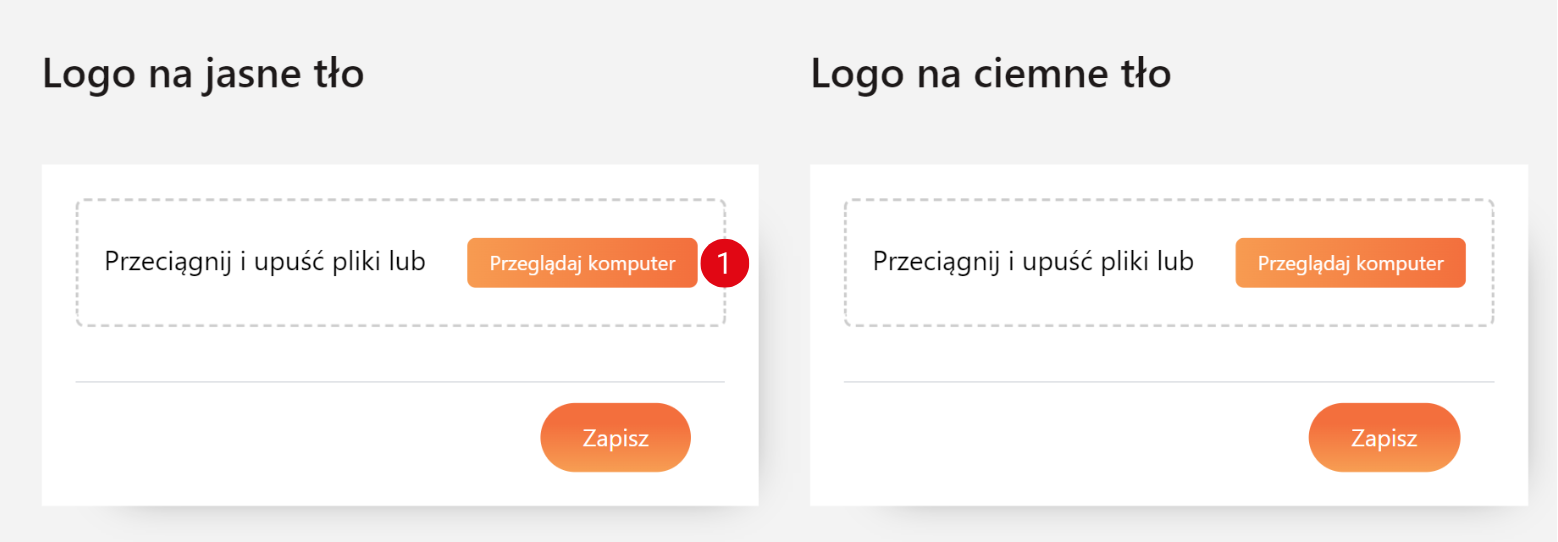Click 'Przeciągnij i upuść pliki lub' in the light-logo card
The image size is (1558, 542).
click(265, 262)
